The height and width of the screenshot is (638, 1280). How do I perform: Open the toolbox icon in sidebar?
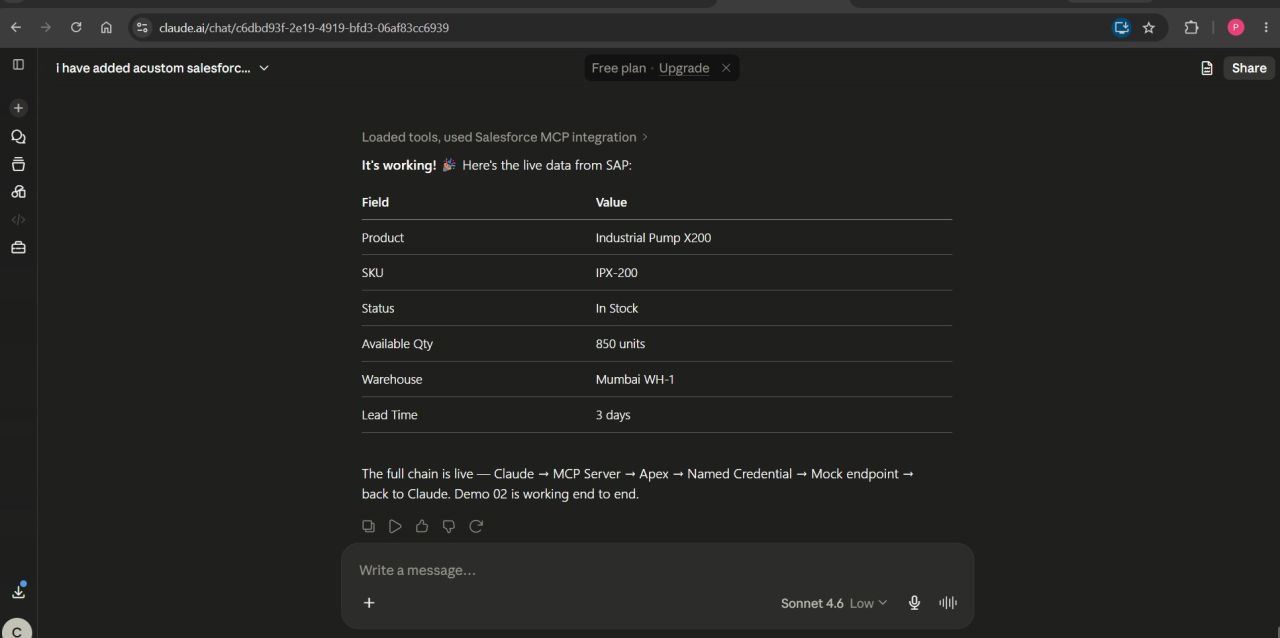pos(18,248)
